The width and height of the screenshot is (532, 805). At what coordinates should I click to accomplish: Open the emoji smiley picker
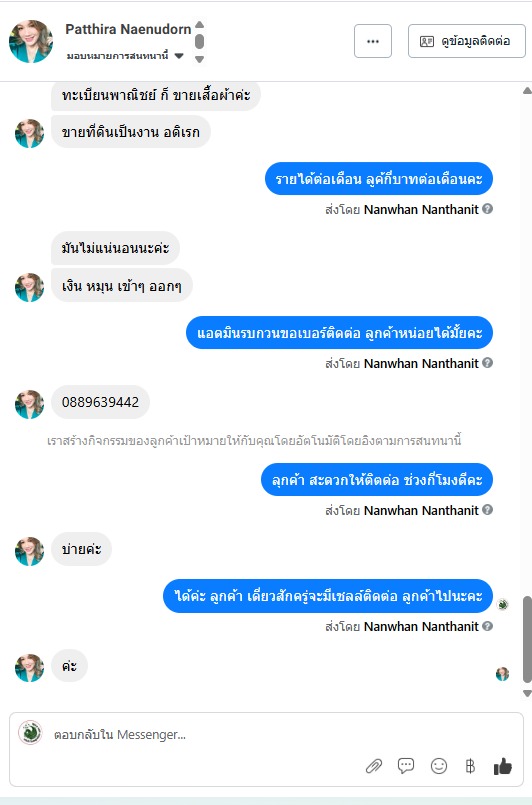(x=439, y=766)
